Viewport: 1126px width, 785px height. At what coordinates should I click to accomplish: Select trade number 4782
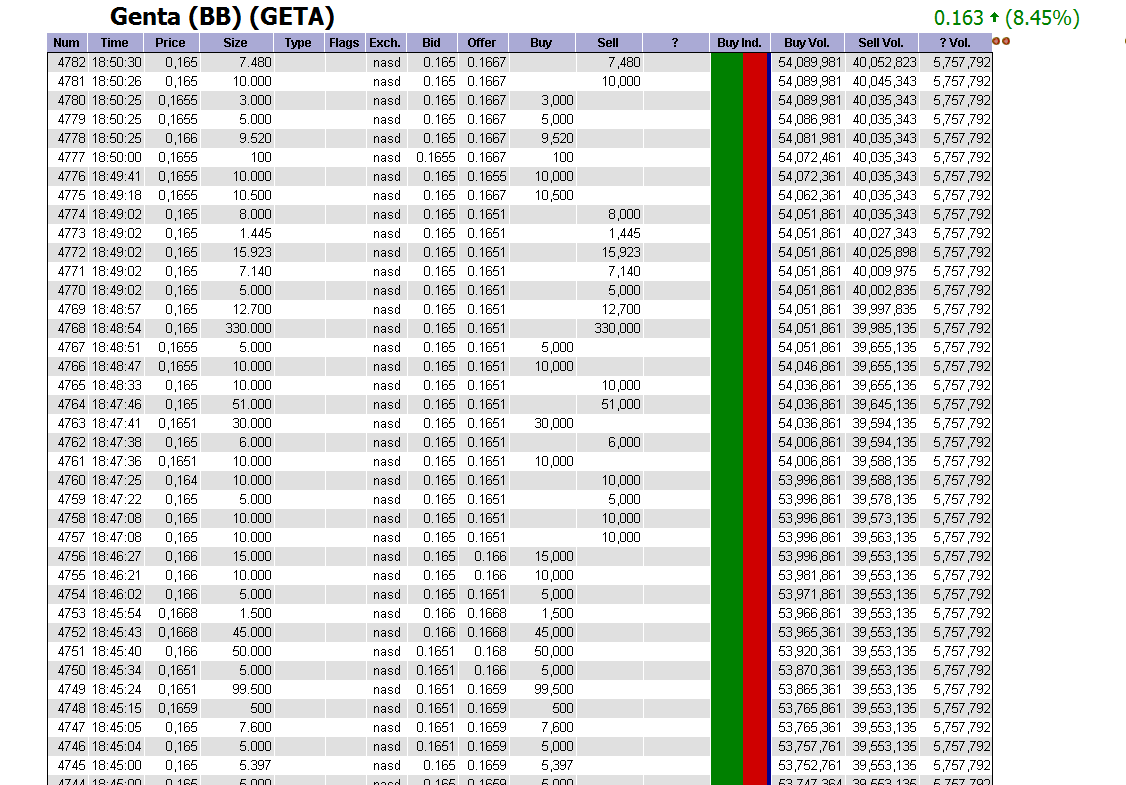tap(71, 62)
